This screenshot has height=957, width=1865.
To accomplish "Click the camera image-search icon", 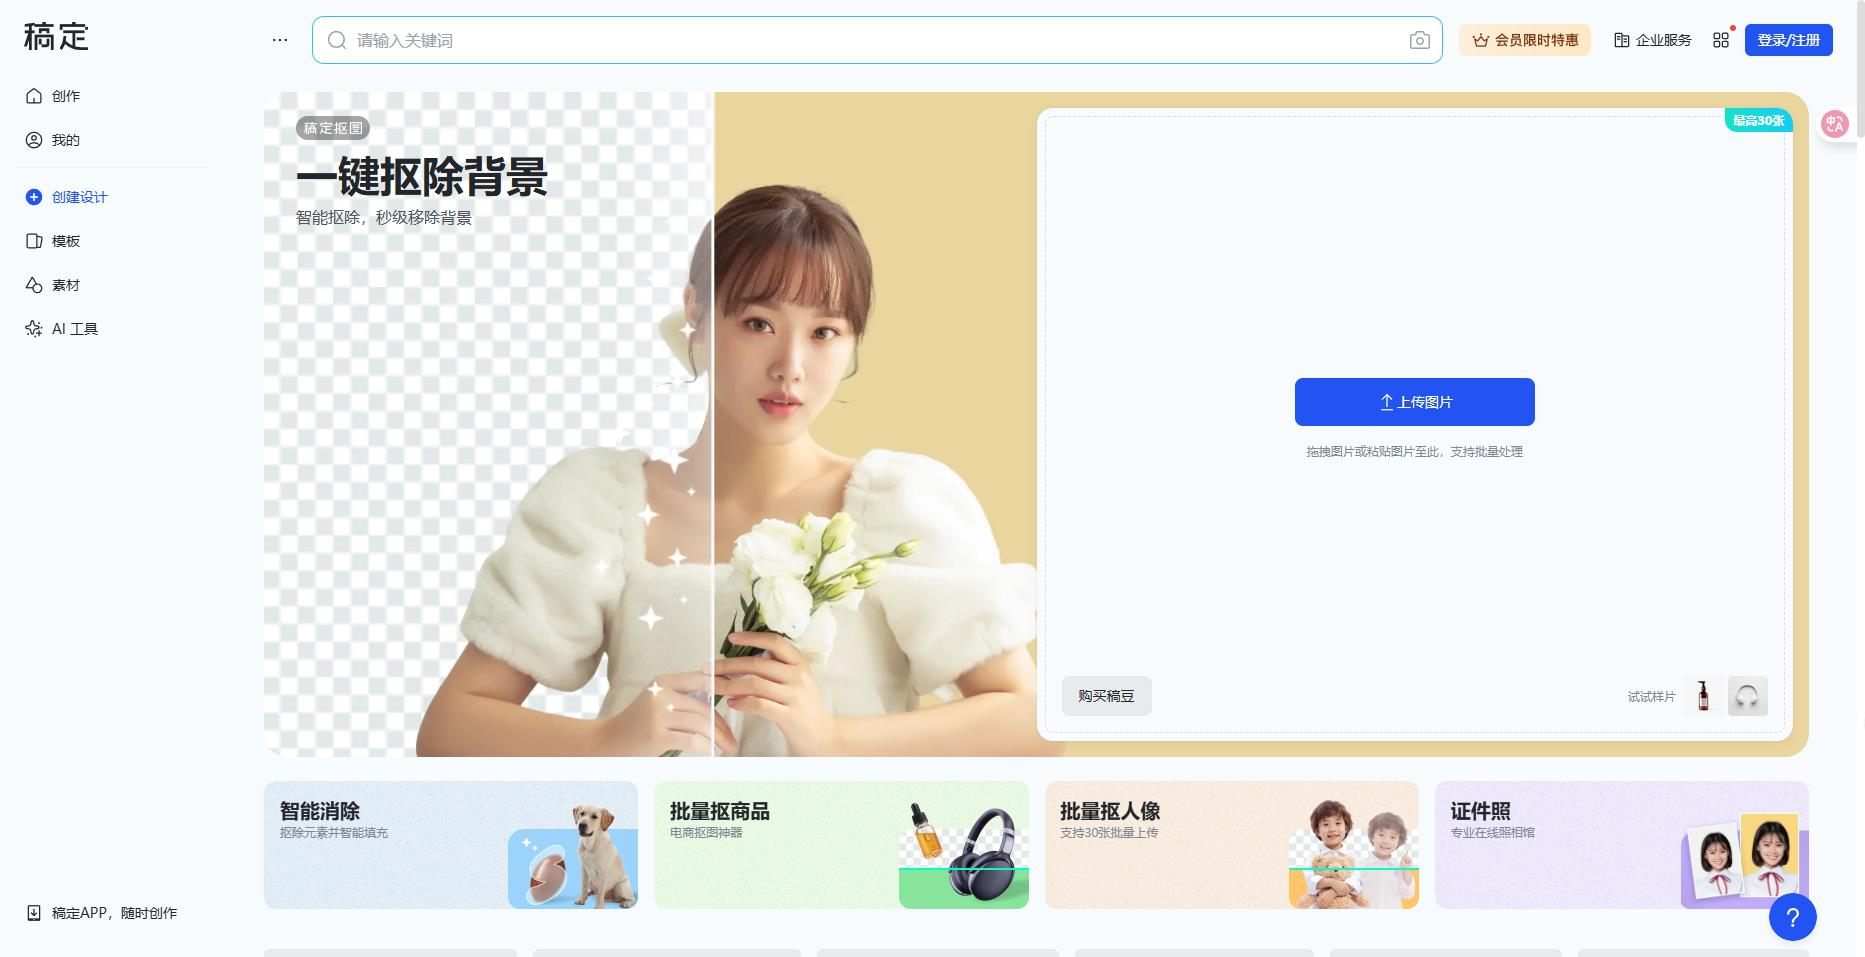I will pos(1419,40).
